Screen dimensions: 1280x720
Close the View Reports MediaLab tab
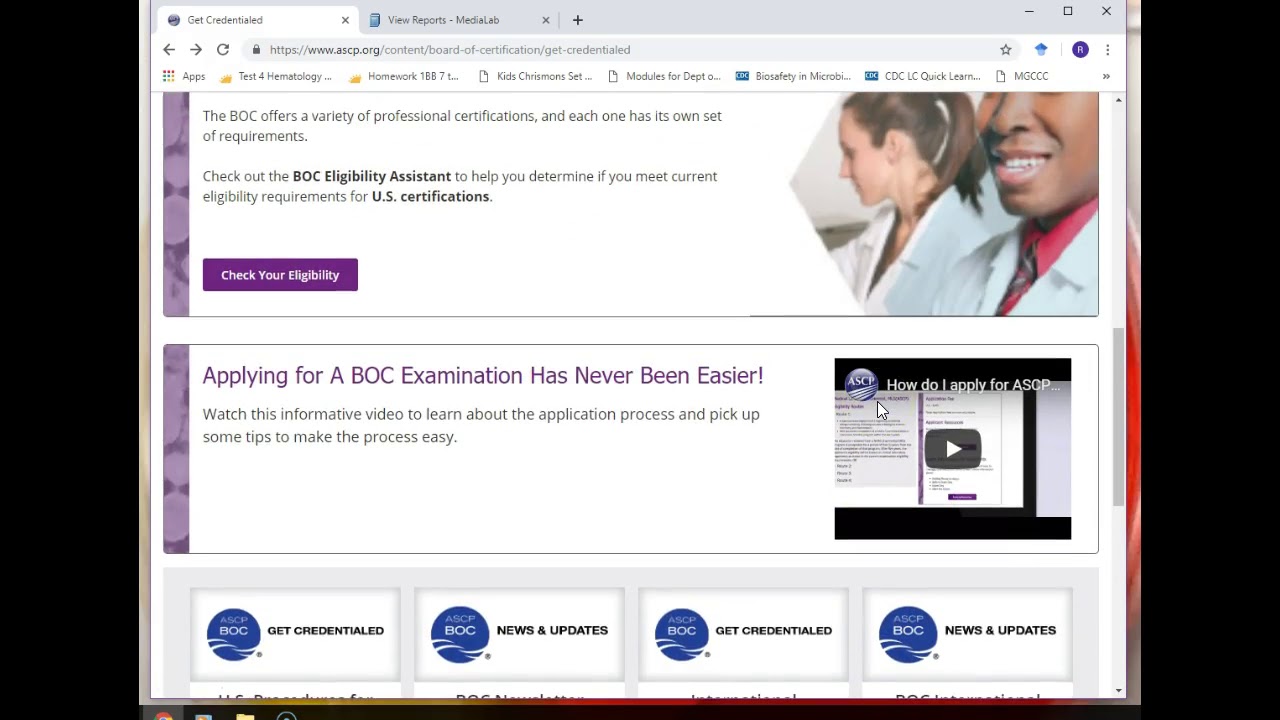coord(546,20)
